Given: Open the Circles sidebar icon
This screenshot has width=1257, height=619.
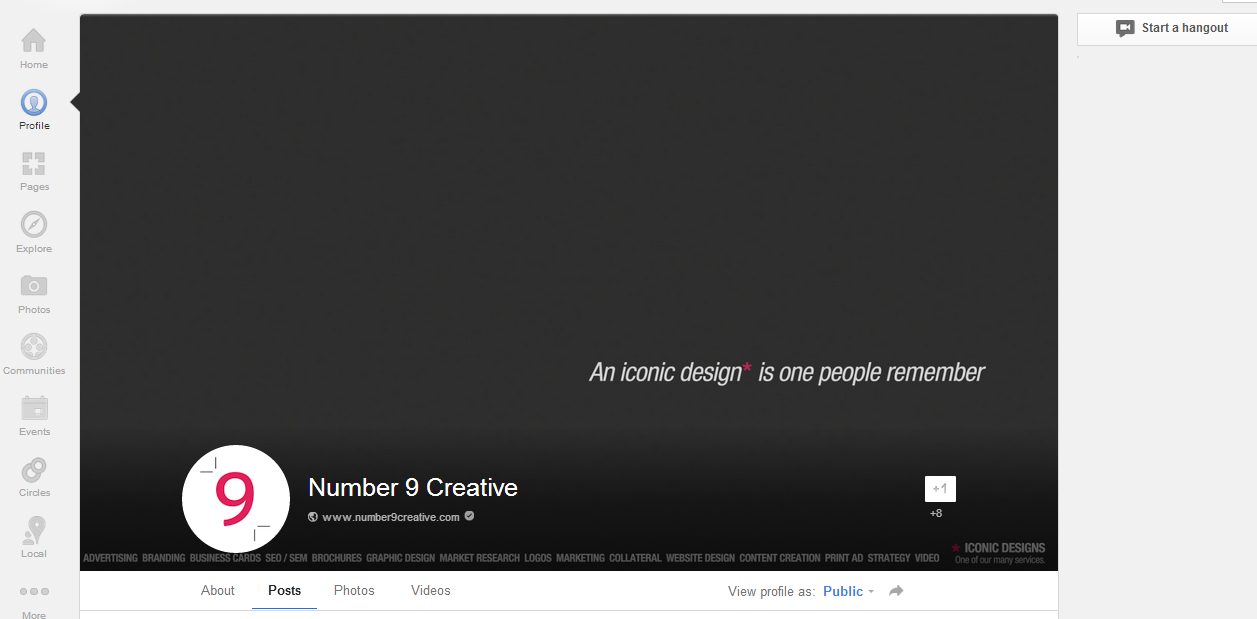Looking at the screenshot, I should (34, 469).
